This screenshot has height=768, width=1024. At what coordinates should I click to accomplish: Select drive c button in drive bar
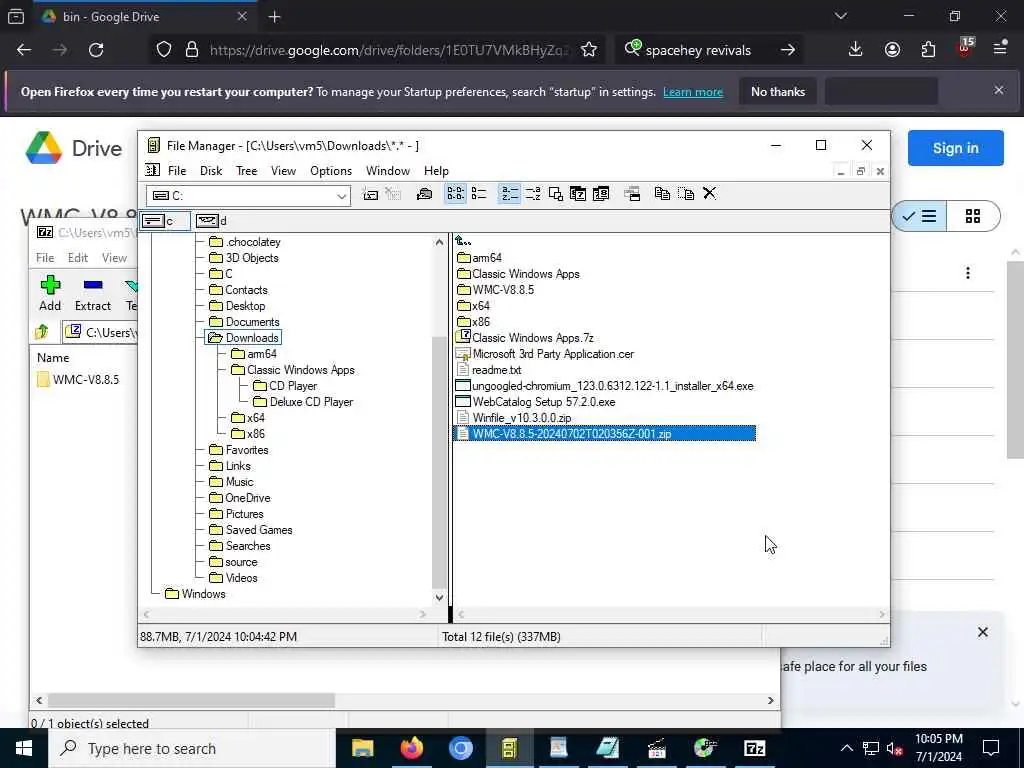[x=165, y=221]
